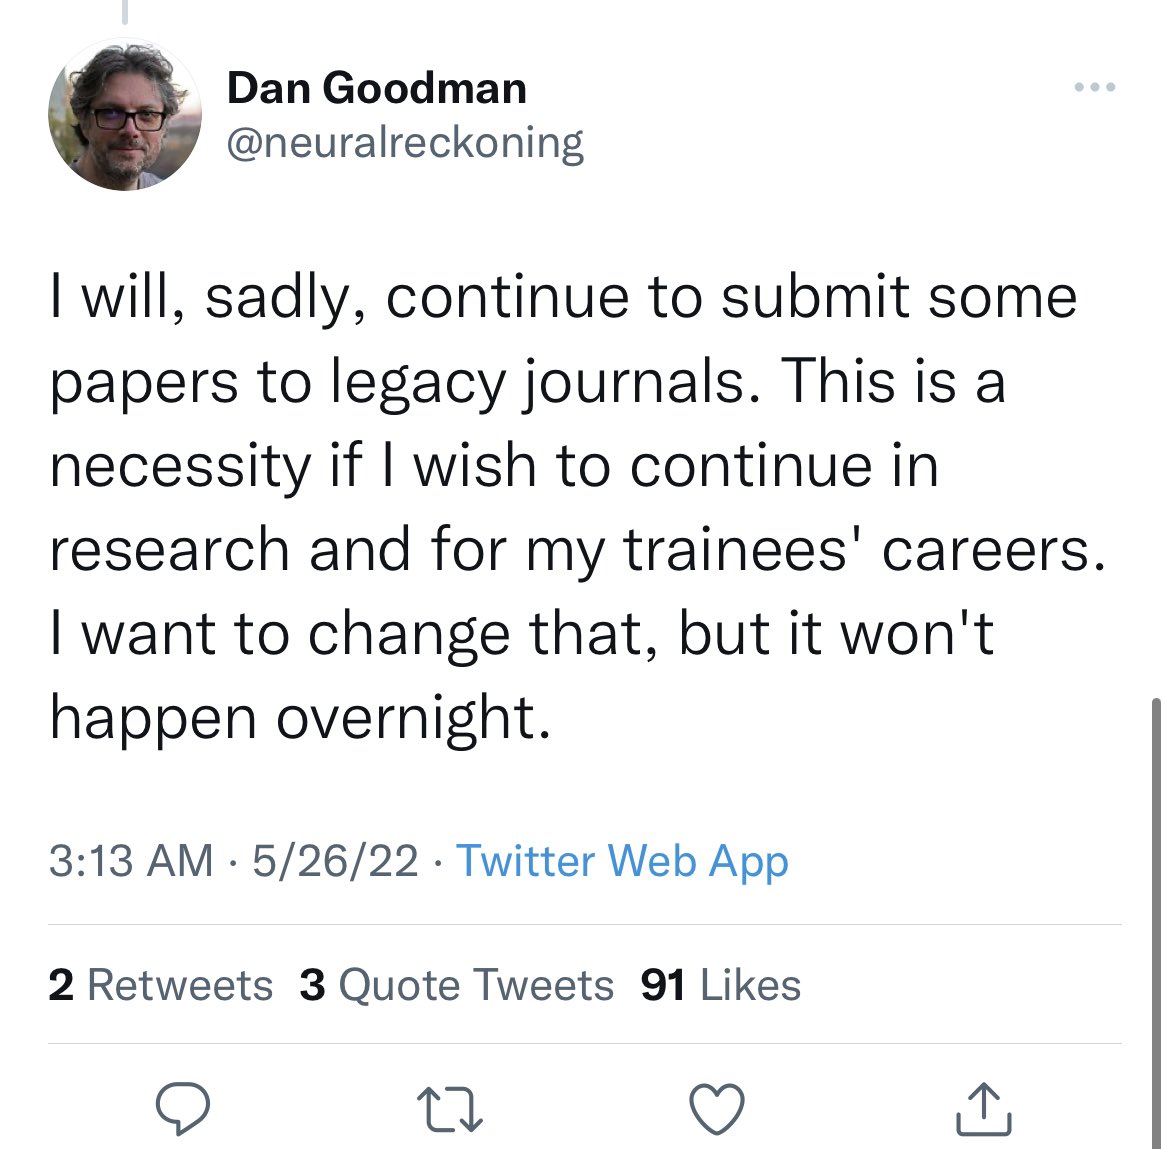This screenshot has height=1149, width=1170.
Task: Click the 5/26/22 date
Action: [x=335, y=861]
